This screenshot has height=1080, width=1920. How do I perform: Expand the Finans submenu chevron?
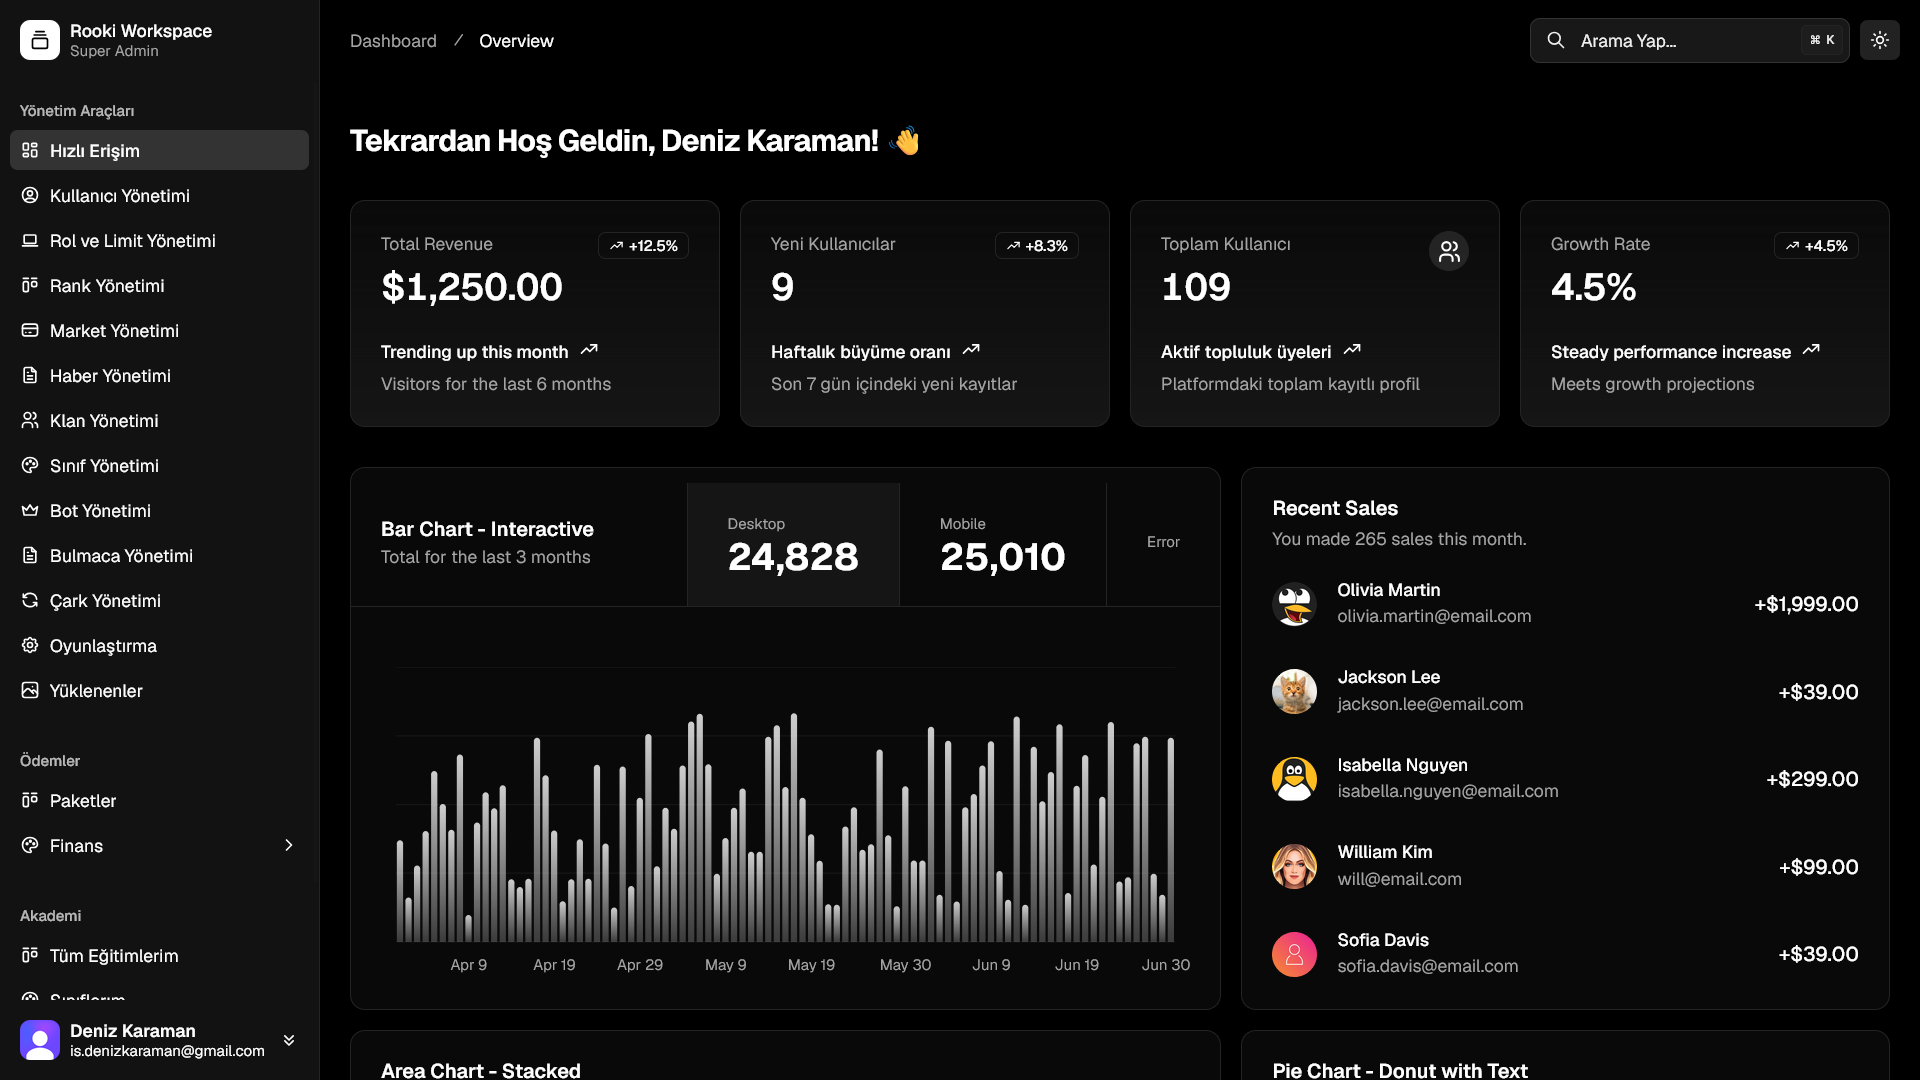coord(289,846)
